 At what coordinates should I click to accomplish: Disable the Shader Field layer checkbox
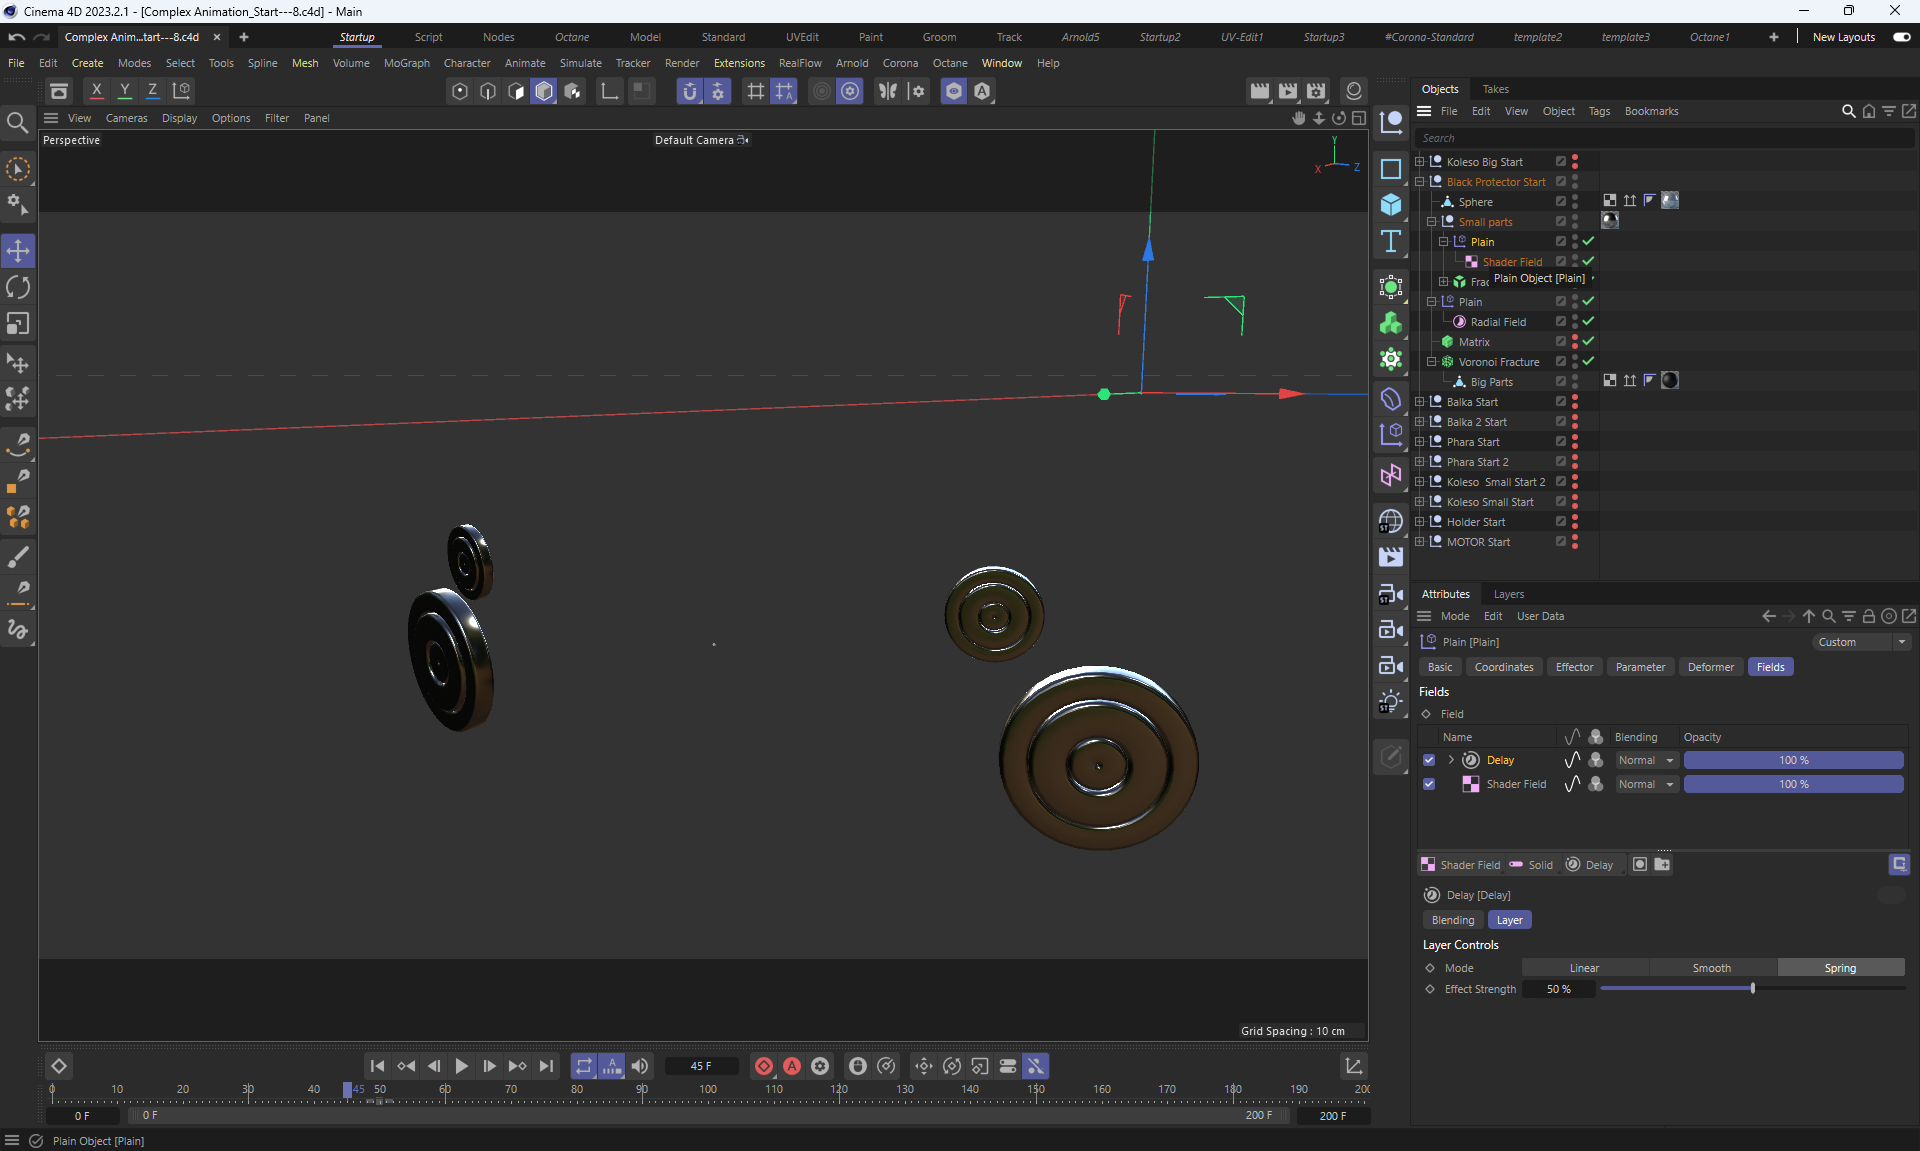(x=1429, y=784)
